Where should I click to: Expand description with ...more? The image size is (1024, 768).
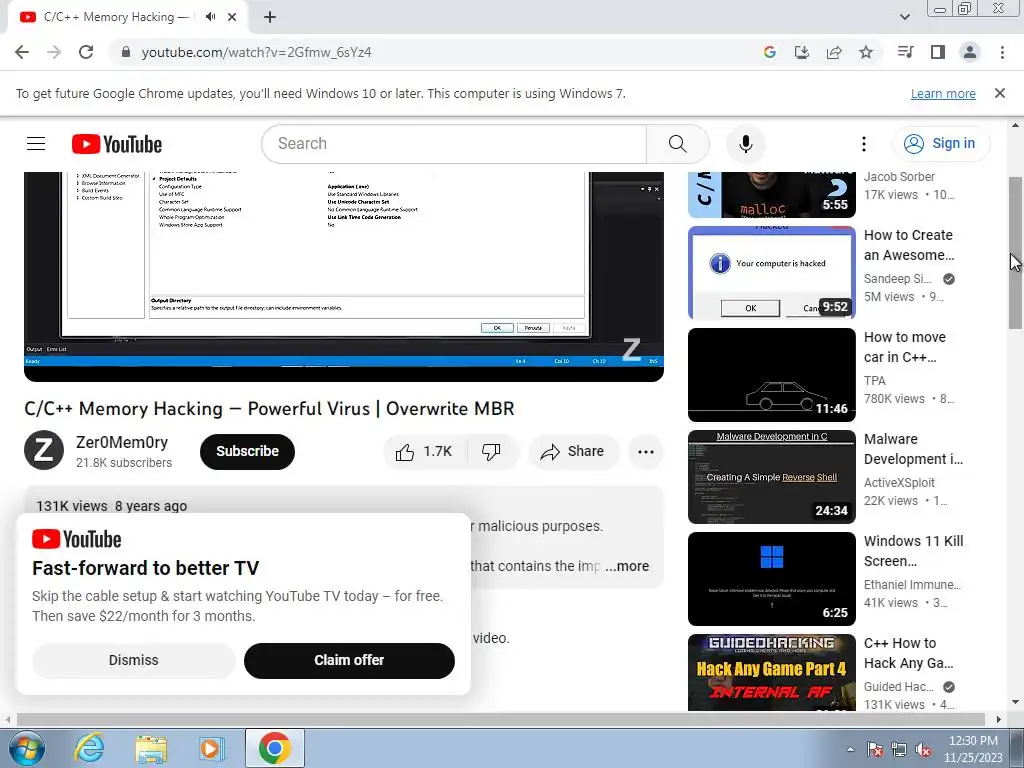coord(627,566)
